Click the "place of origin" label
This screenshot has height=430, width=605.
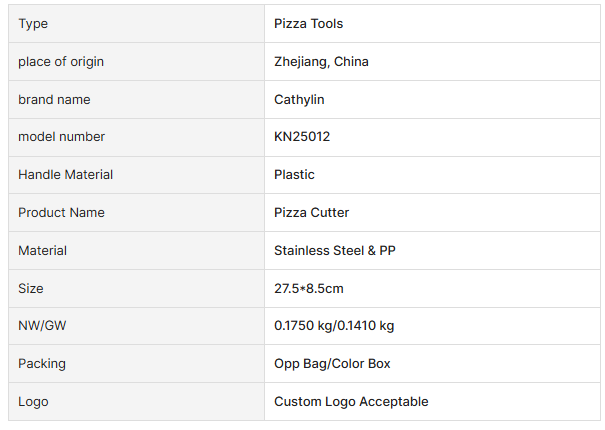(x=60, y=62)
